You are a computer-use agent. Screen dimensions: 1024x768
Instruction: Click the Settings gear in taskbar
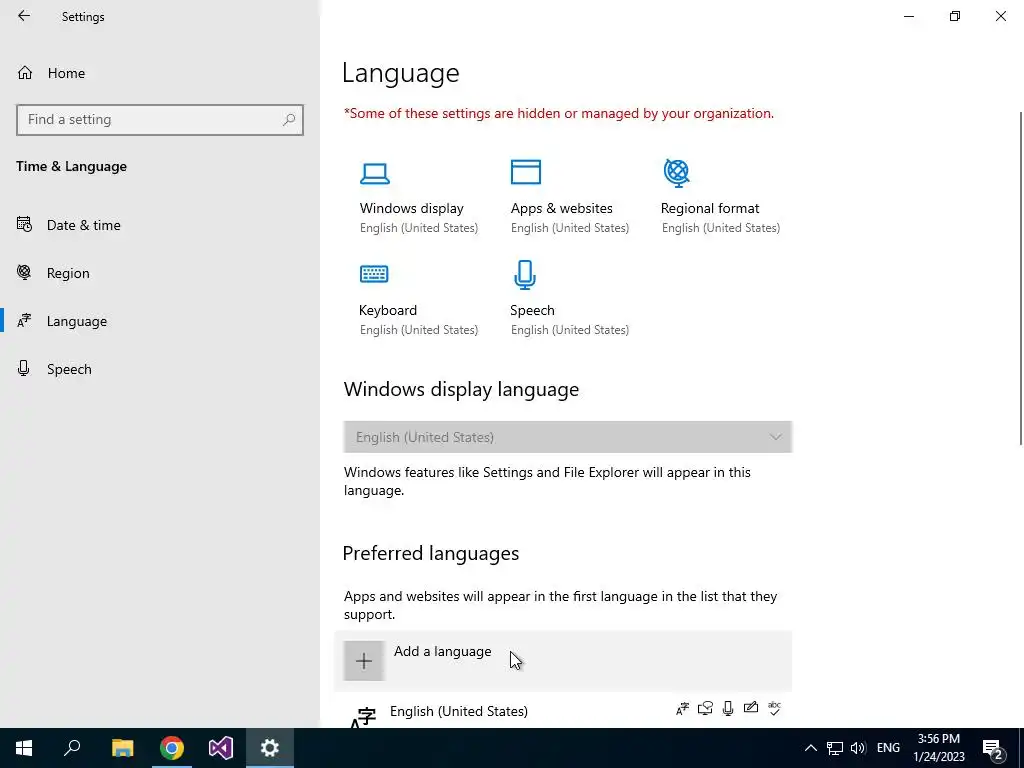[270, 748]
